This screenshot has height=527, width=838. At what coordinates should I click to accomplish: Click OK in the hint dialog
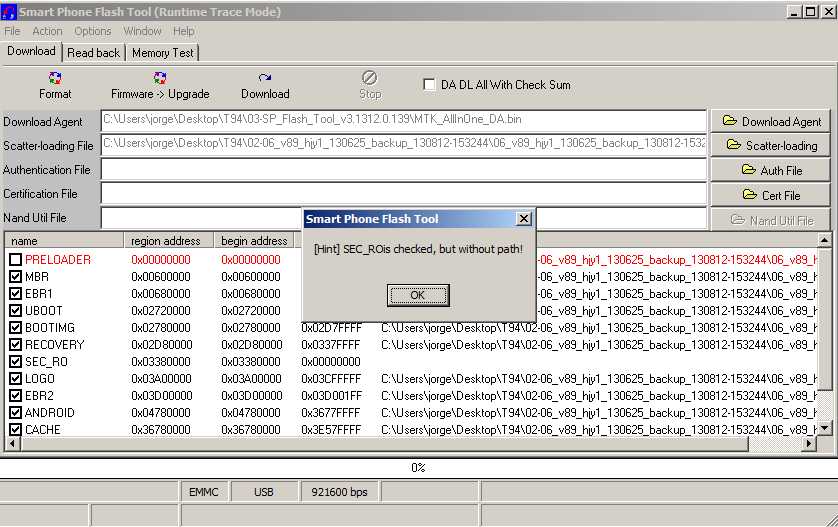tap(418, 295)
